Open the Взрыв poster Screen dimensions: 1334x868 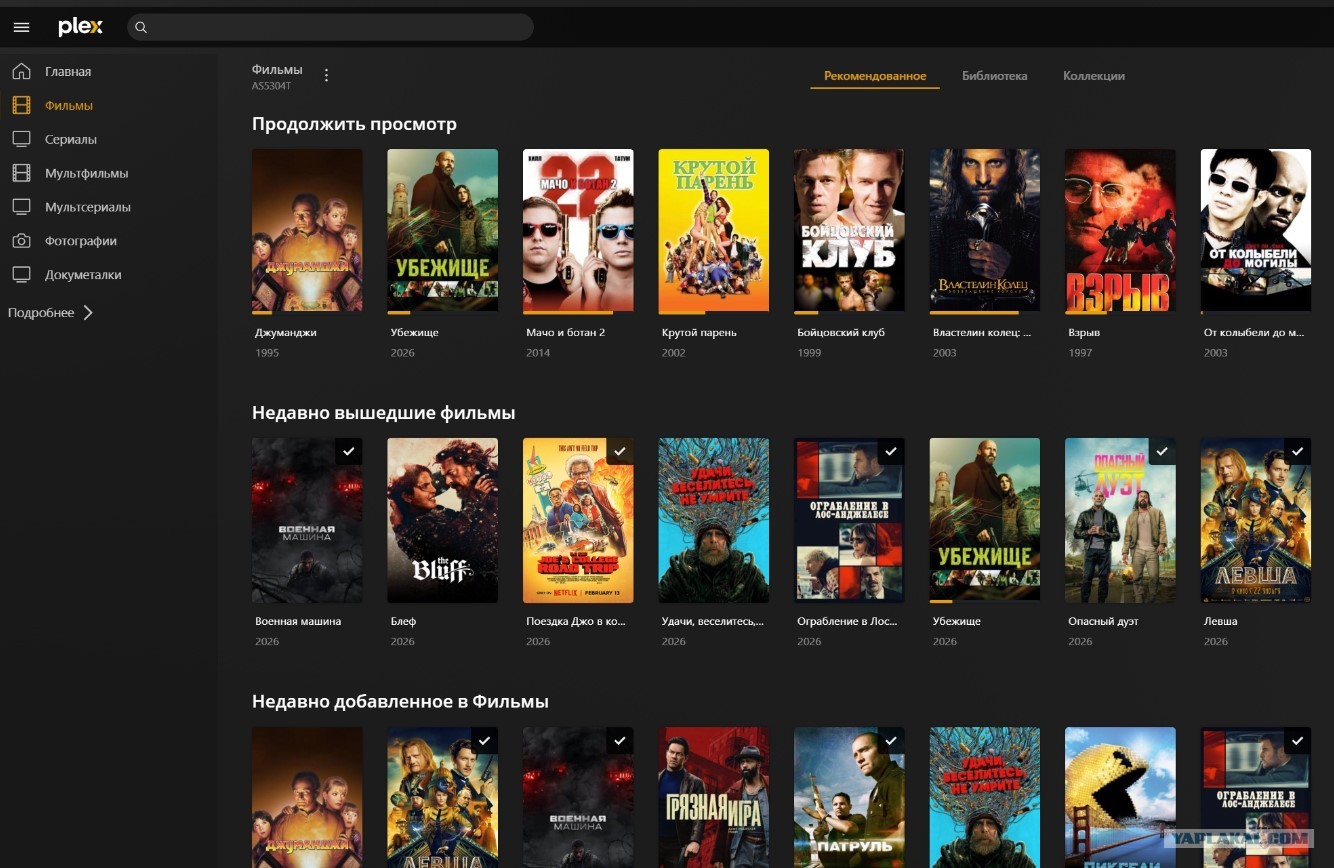(1120, 230)
